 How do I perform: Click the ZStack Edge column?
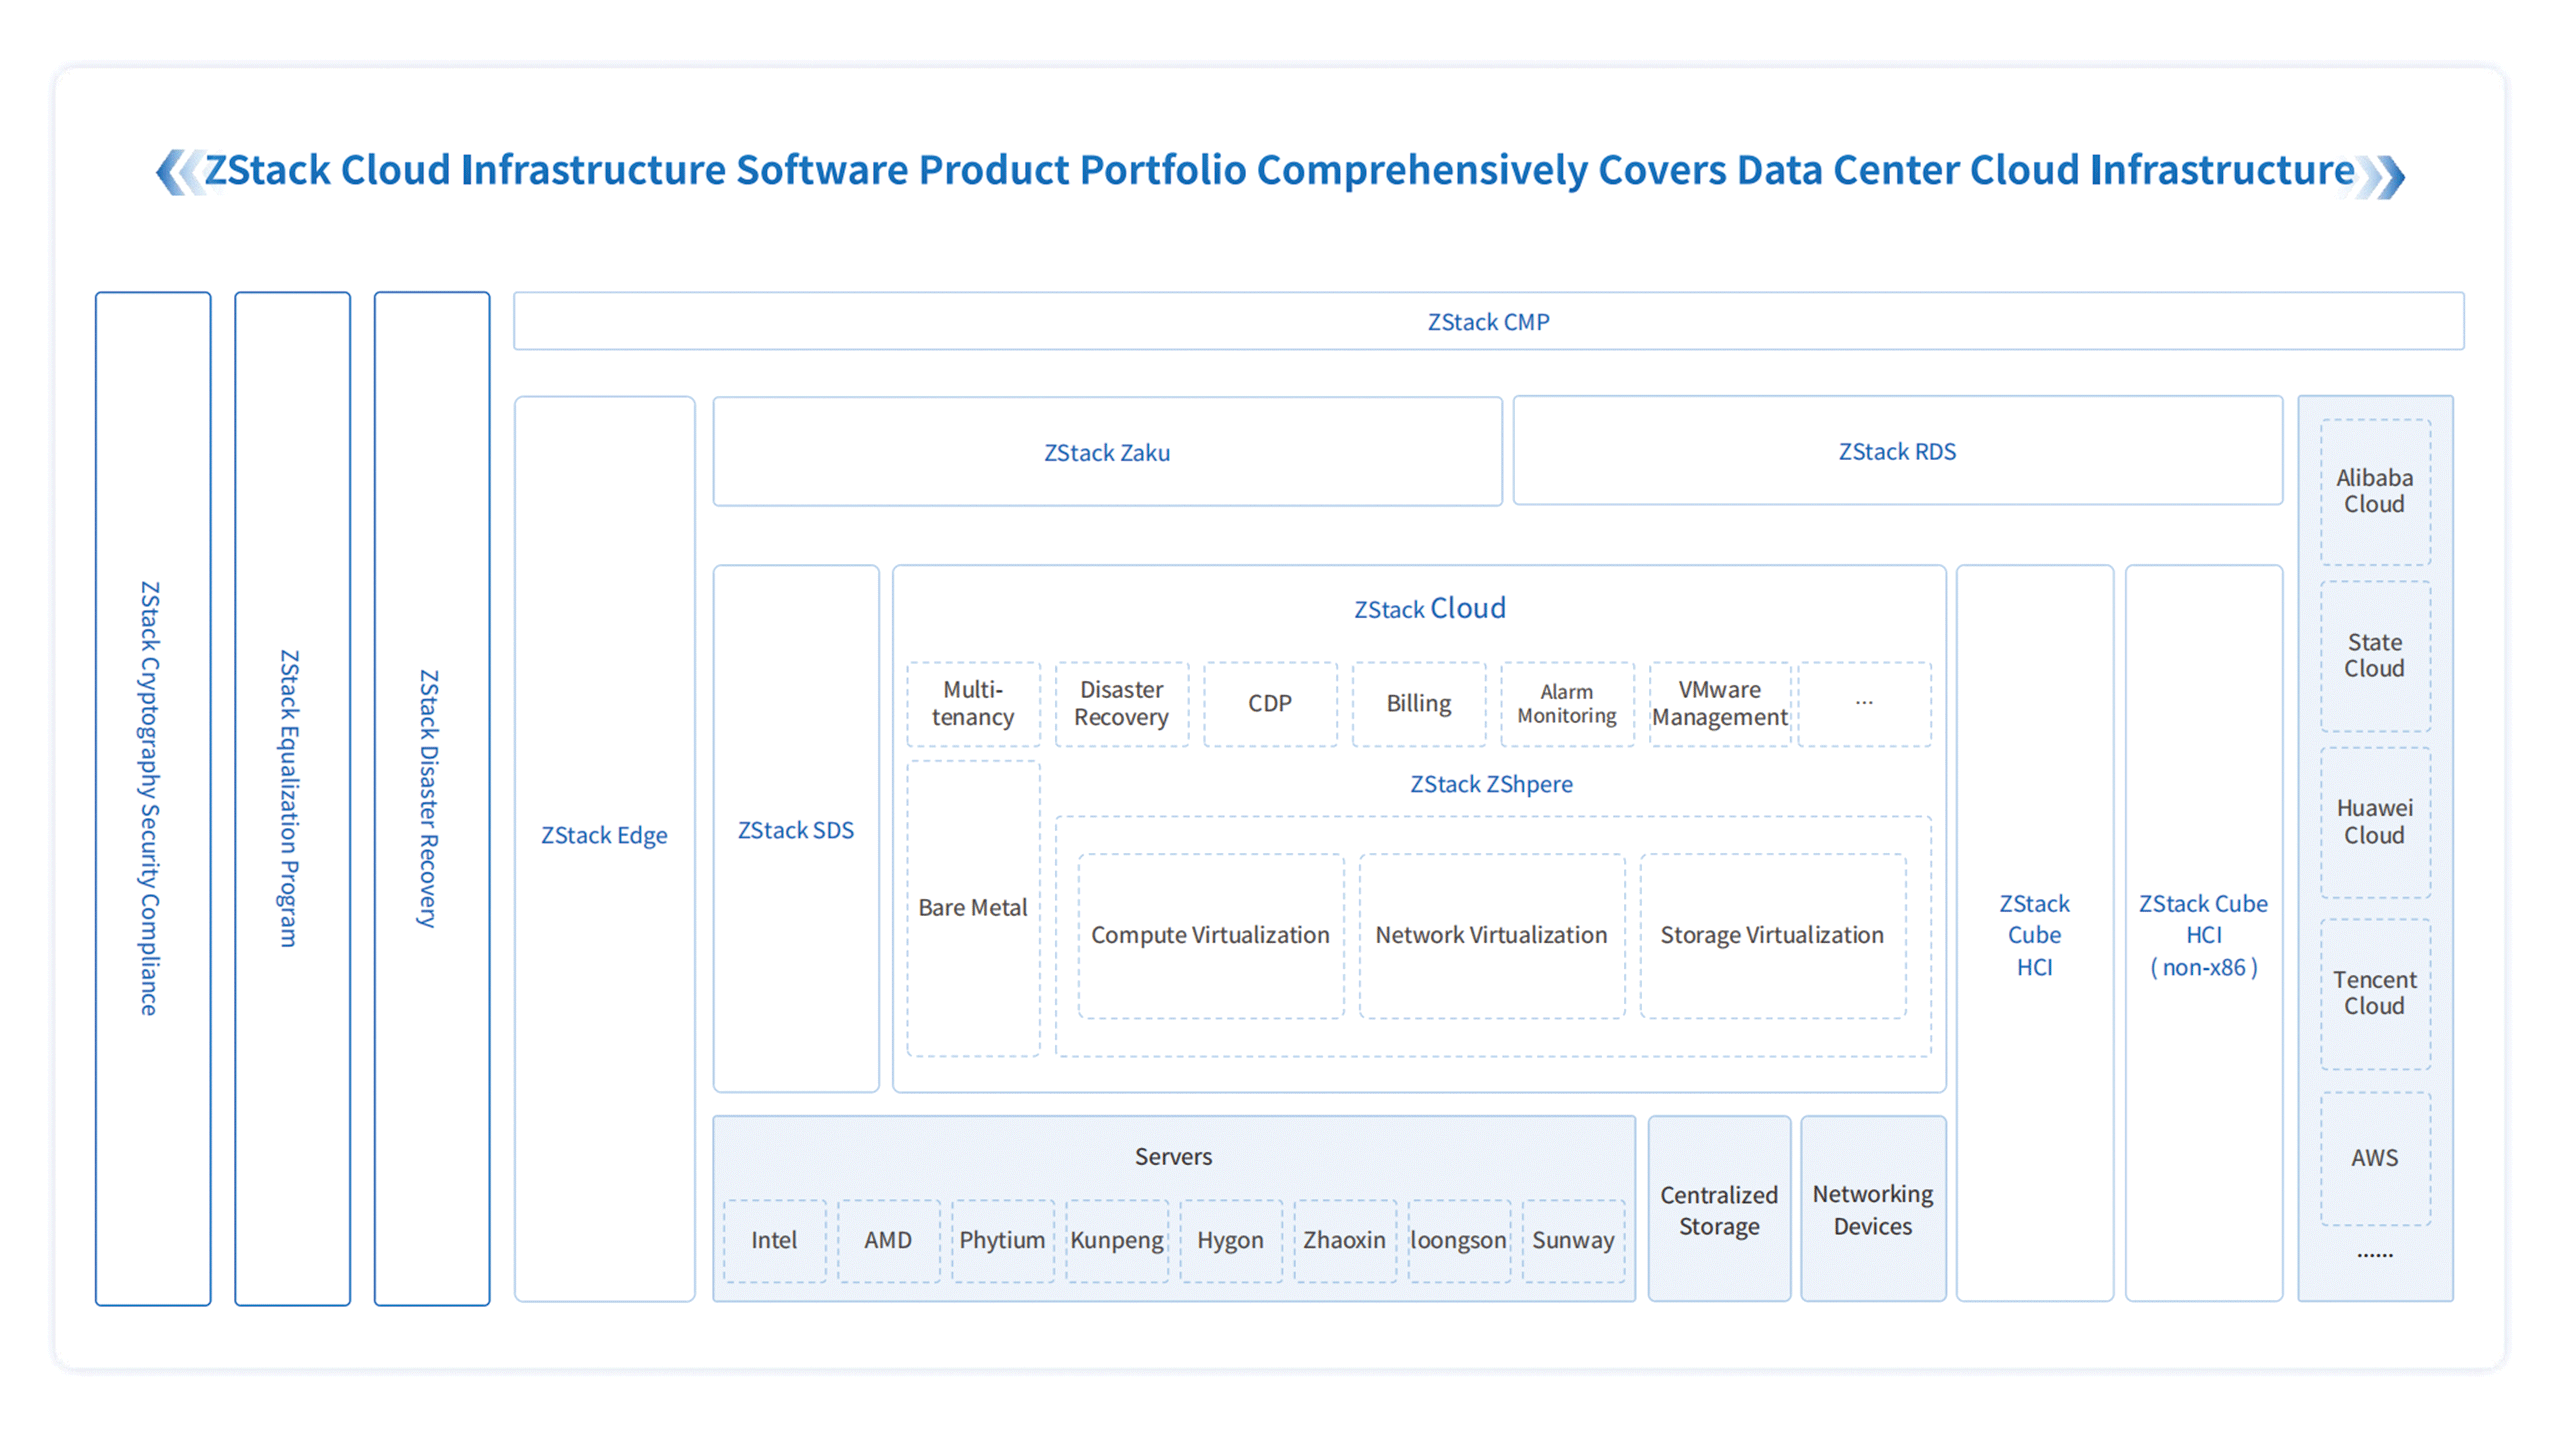tap(604, 848)
